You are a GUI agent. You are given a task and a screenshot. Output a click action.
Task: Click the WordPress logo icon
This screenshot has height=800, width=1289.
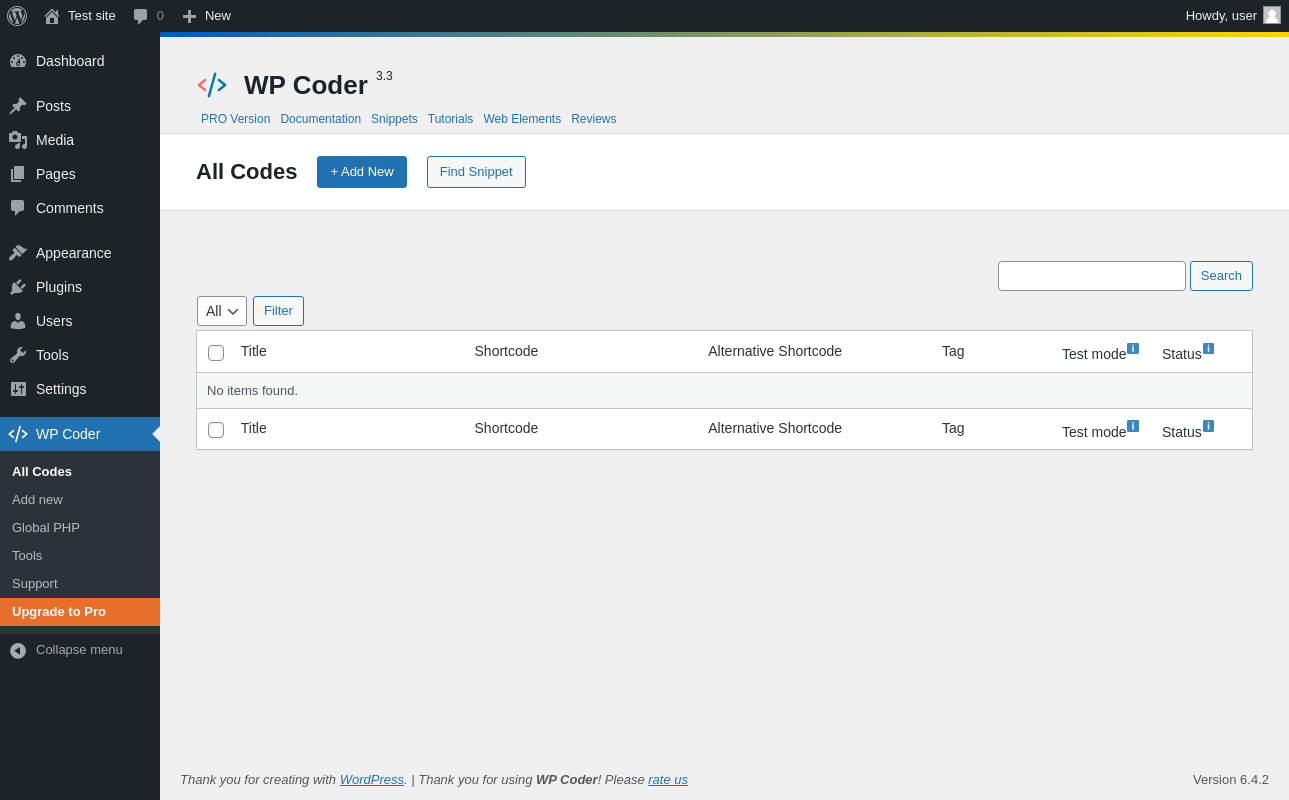coord(17,16)
